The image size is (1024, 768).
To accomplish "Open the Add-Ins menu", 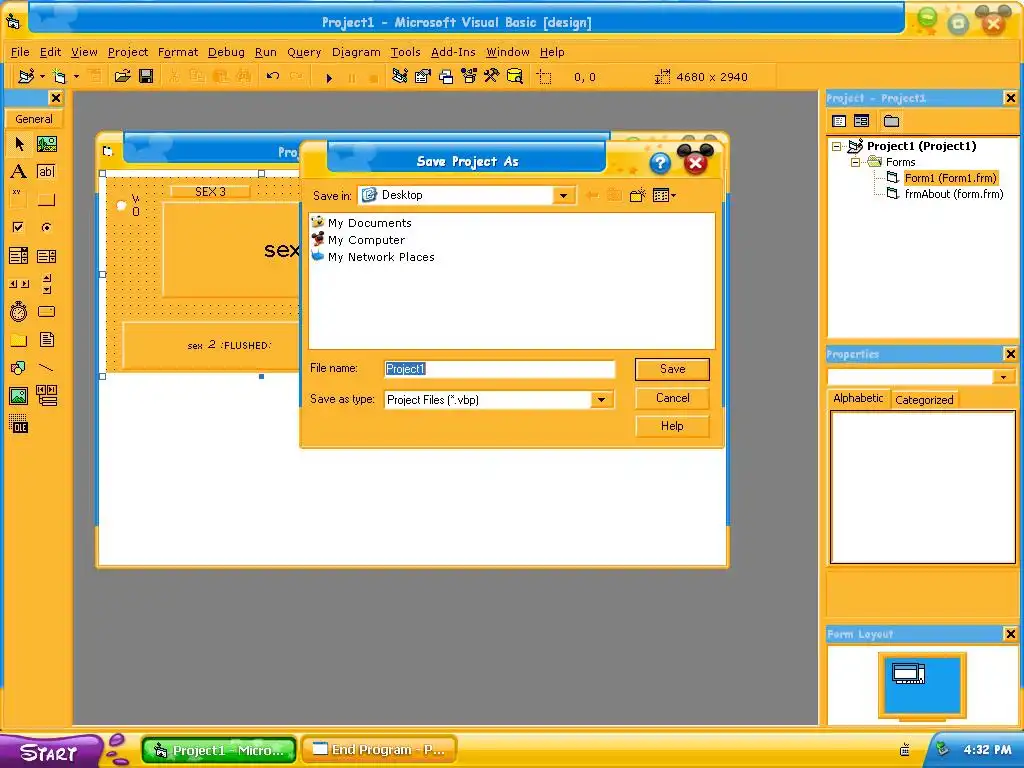I will tap(453, 52).
